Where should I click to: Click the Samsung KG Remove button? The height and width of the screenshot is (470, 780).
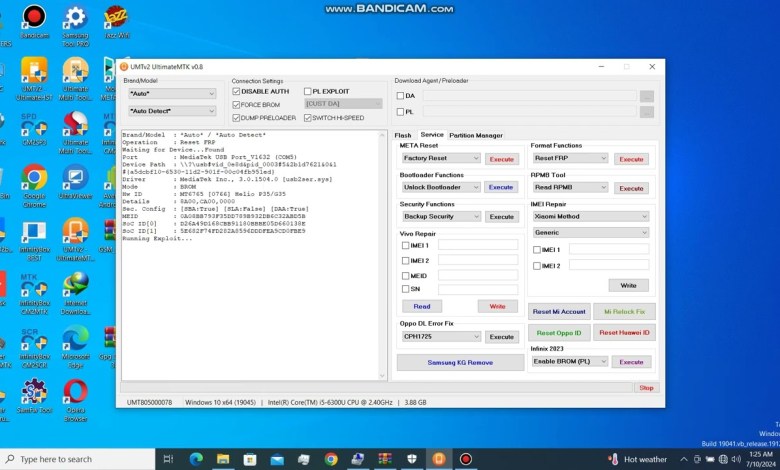tap(460, 363)
